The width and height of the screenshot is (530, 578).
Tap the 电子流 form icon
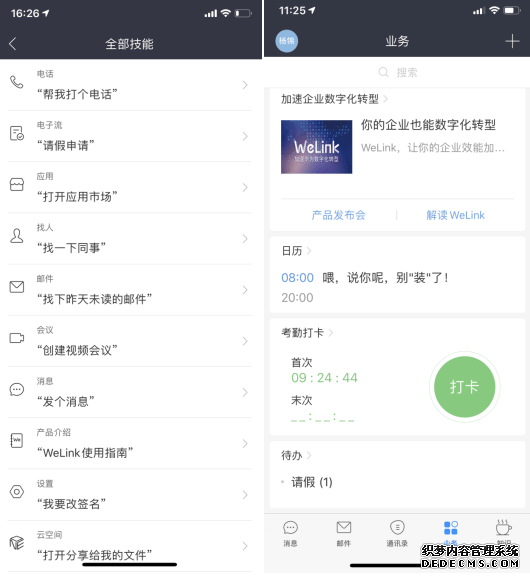pos(17,133)
